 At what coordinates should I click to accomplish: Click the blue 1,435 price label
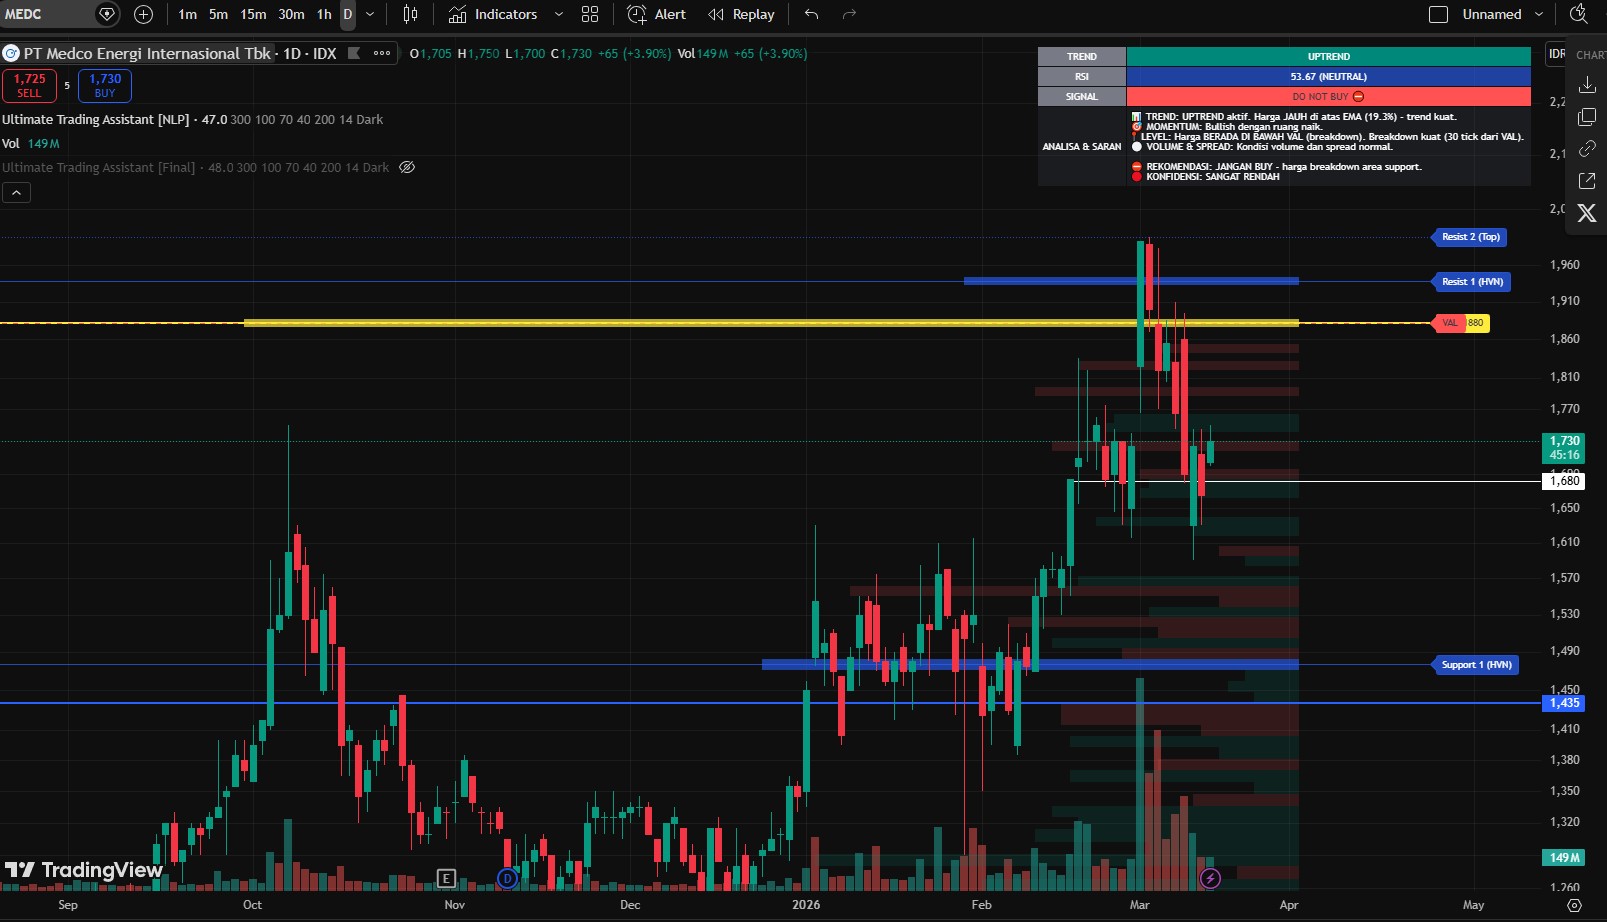pos(1564,703)
